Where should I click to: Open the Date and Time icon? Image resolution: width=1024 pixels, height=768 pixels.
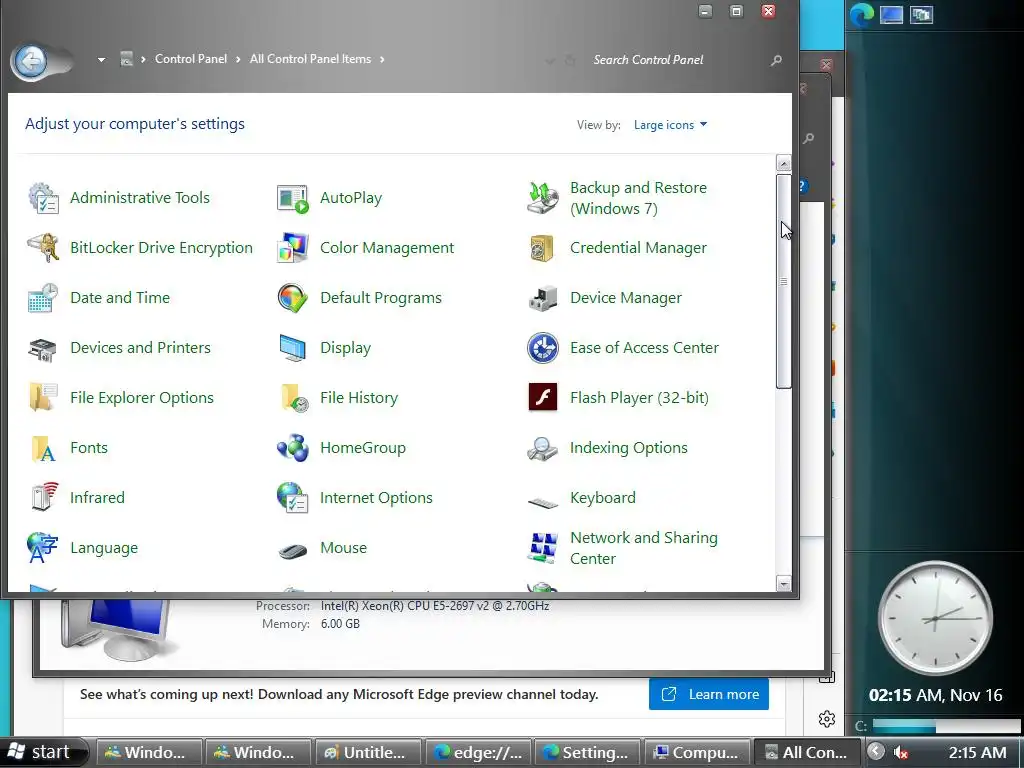pos(43,298)
